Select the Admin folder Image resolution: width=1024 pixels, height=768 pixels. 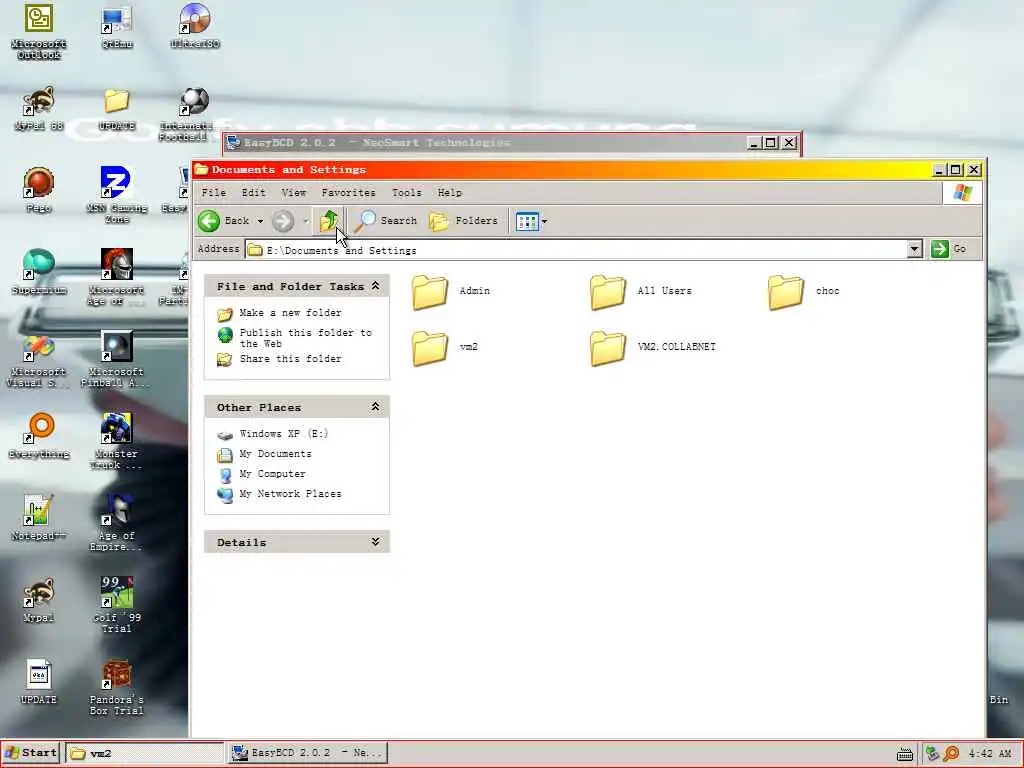click(x=451, y=291)
